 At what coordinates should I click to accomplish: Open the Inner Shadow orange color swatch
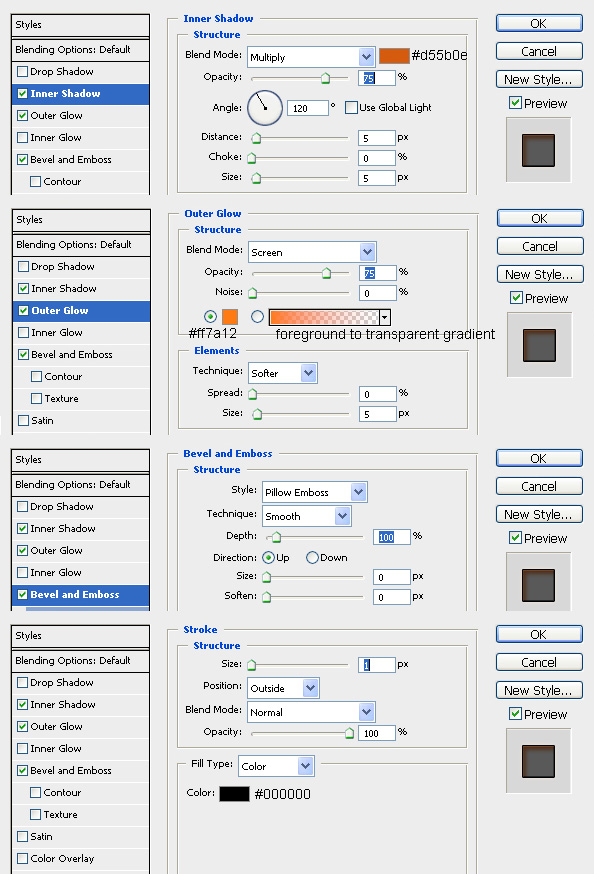click(394, 56)
